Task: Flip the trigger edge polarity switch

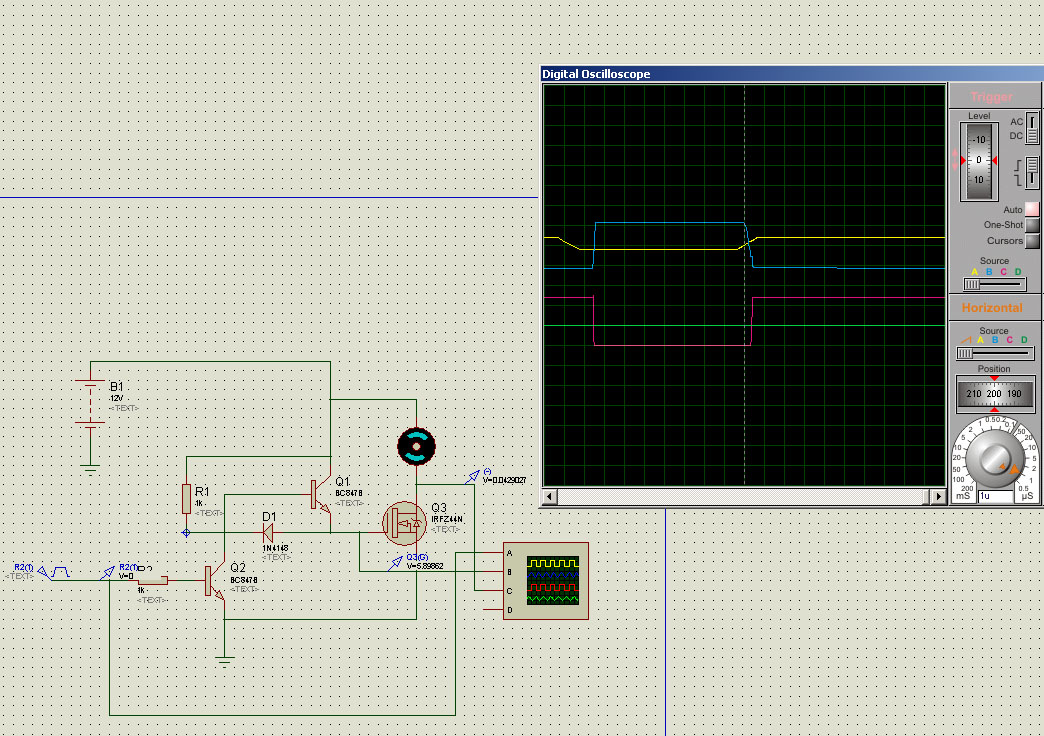Action: [1033, 172]
